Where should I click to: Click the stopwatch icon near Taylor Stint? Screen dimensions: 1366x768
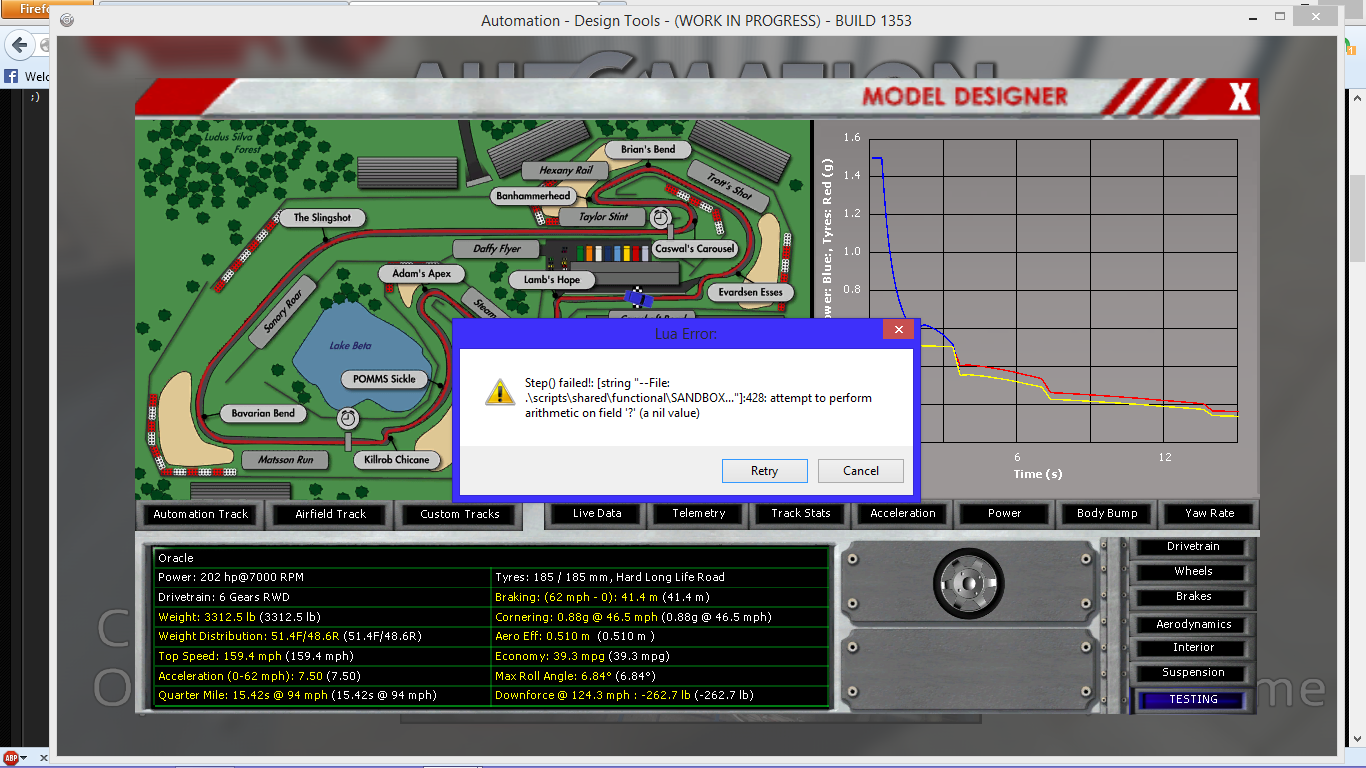point(661,217)
